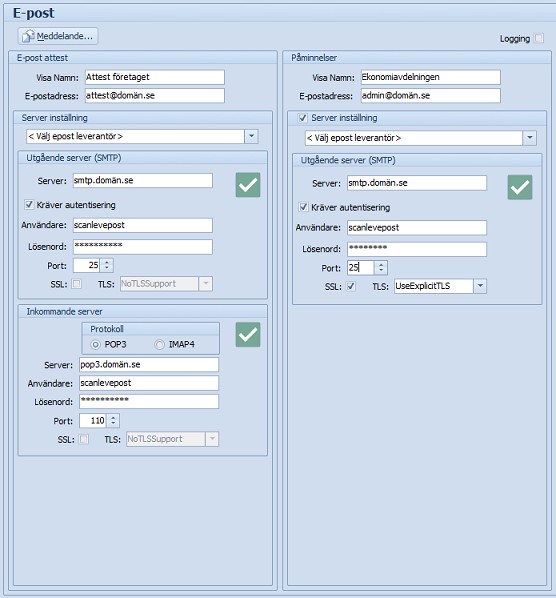Image resolution: width=556 pixels, height=598 pixels.
Task: Click the envelope icon on the Meddelande button
Action: 27,36
